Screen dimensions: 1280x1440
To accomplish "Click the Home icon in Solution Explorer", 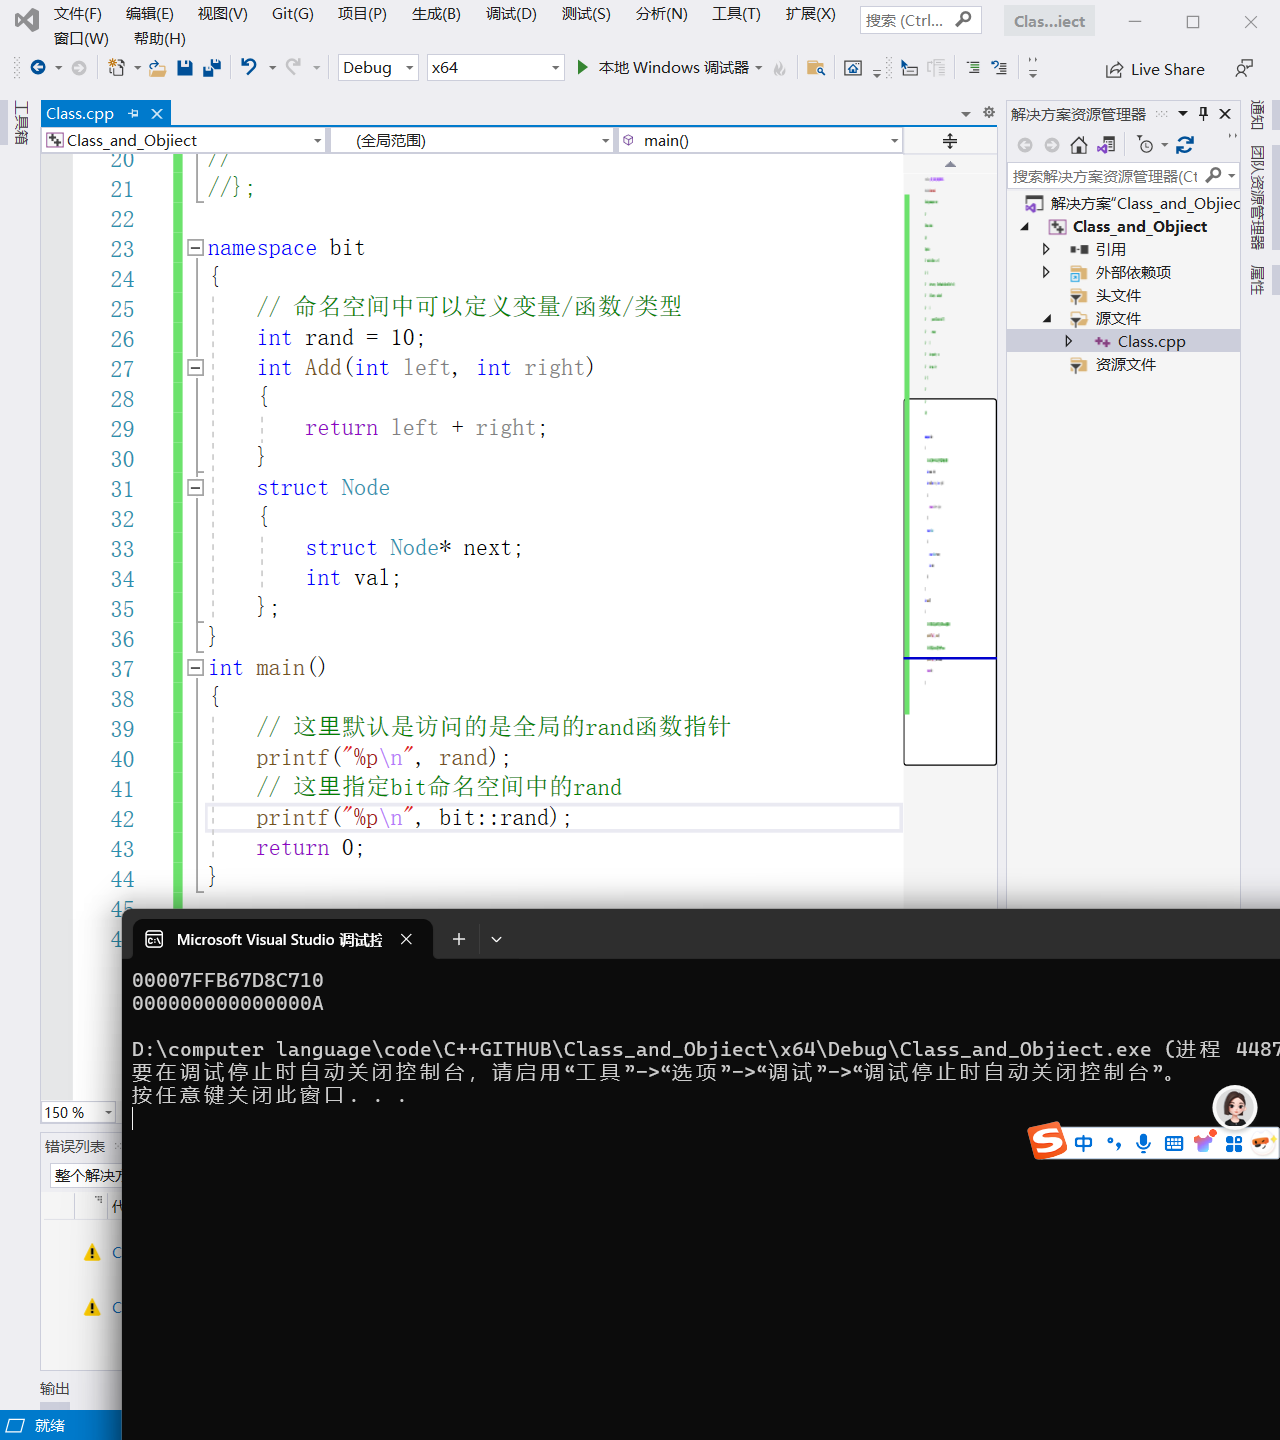I will (1078, 145).
